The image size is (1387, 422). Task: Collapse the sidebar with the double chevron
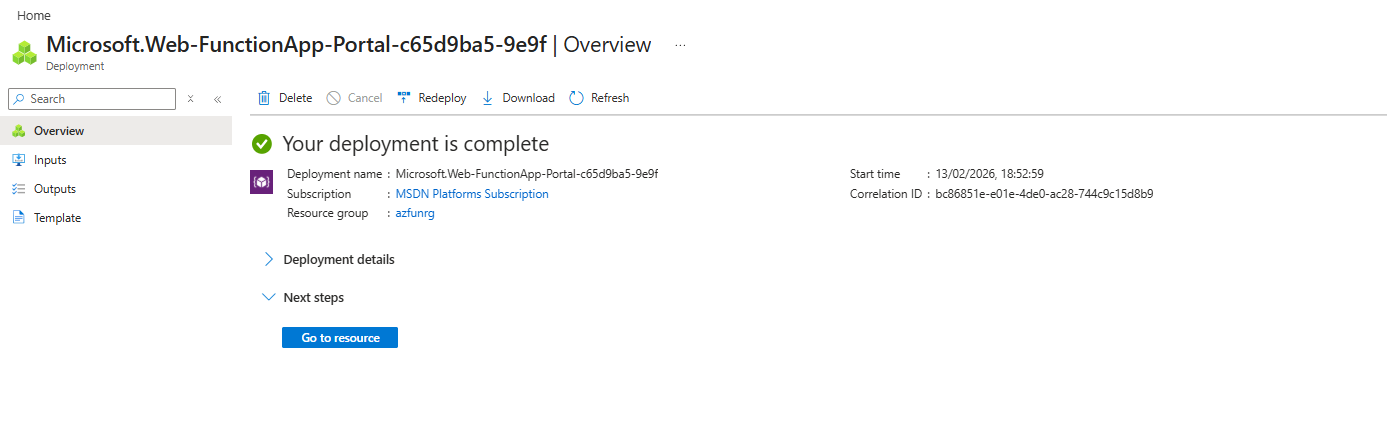(x=217, y=99)
